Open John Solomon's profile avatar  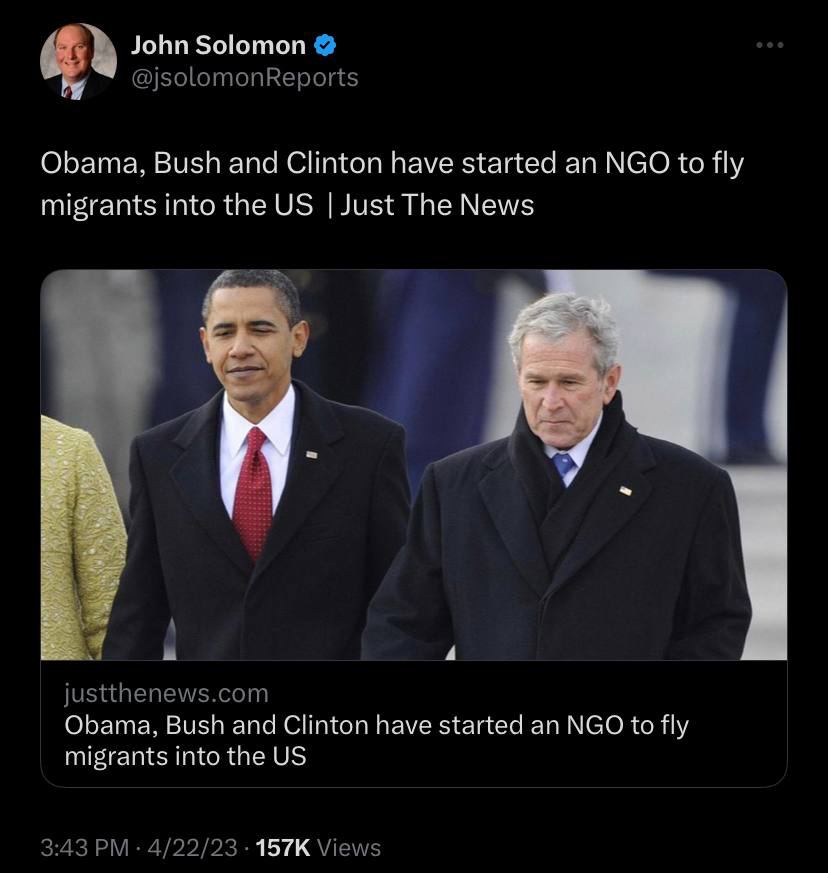tap(78, 61)
